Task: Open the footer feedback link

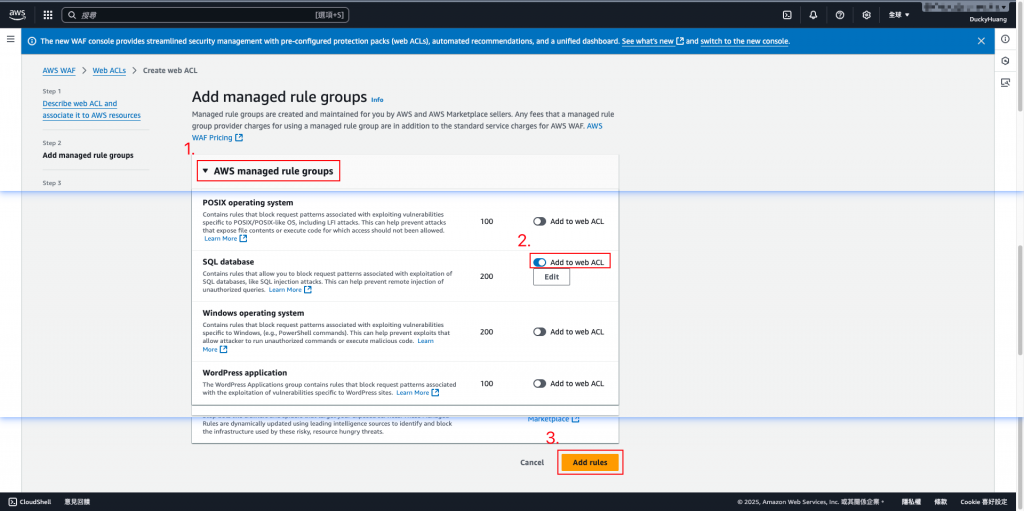Action: 77,502
